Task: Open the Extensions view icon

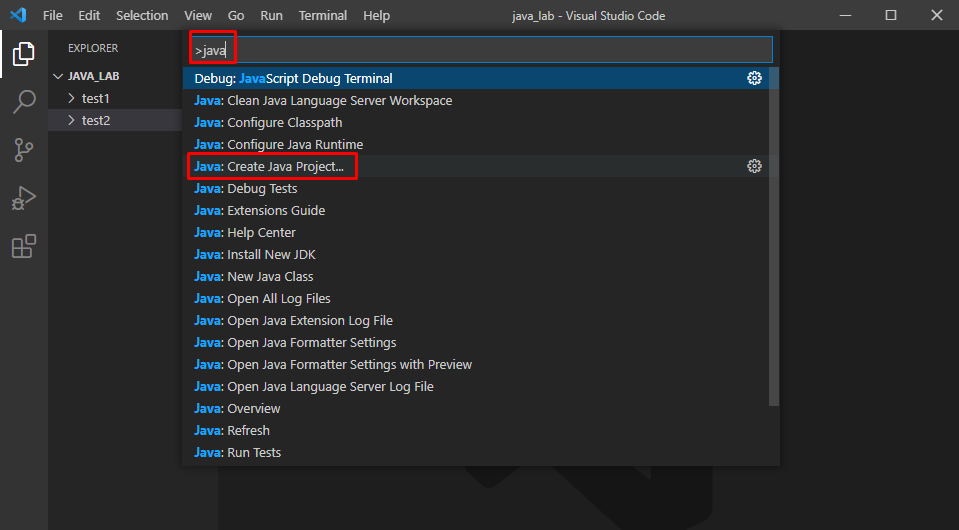Action: click(x=24, y=246)
